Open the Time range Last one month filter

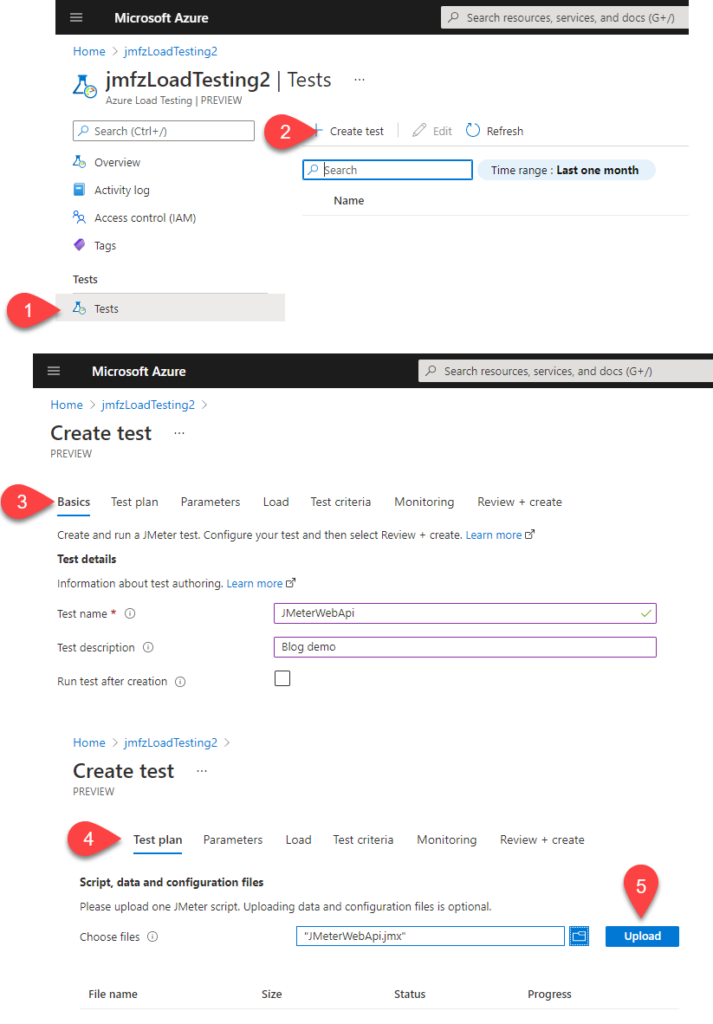coord(565,170)
